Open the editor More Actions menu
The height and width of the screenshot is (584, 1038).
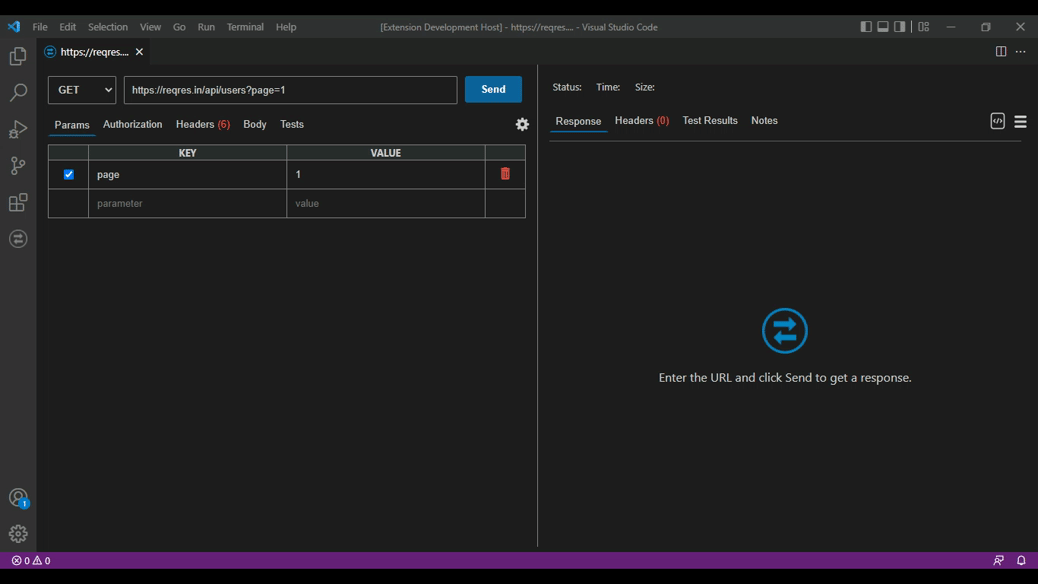click(x=1020, y=52)
